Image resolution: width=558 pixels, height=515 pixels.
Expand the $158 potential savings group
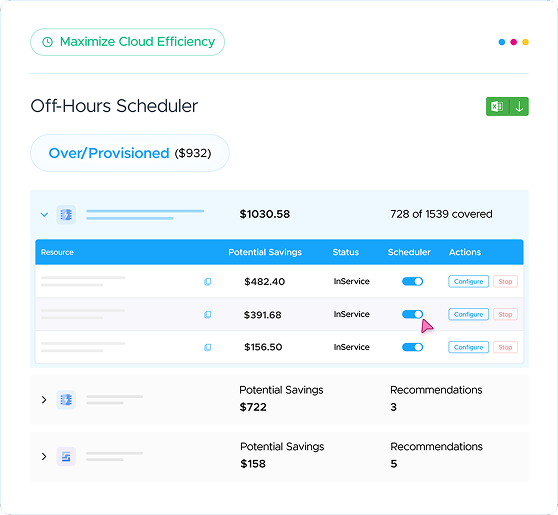tap(44, 456)
